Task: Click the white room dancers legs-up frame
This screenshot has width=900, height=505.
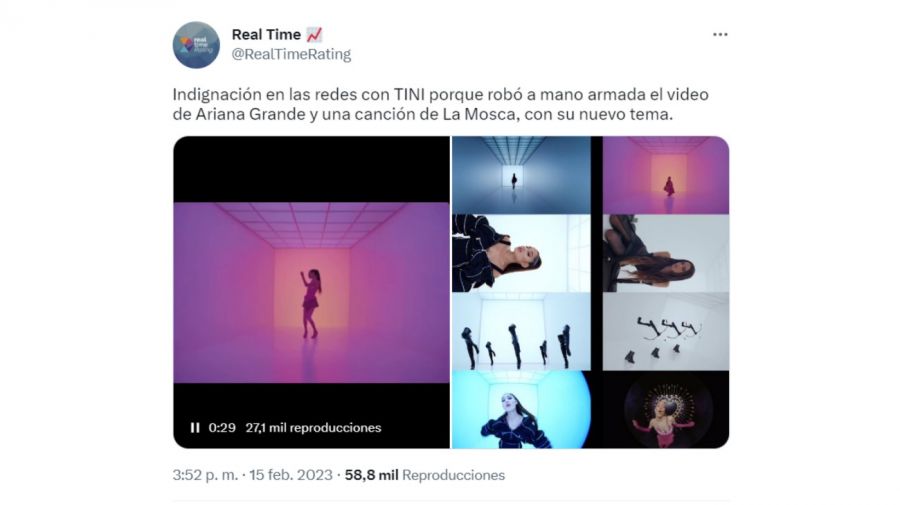Action: (x=666, y=332)
